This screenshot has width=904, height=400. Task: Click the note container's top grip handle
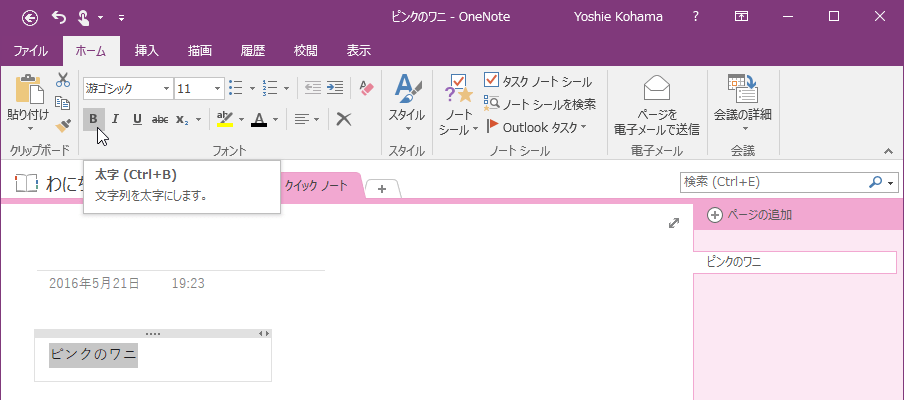pos(153,334)
